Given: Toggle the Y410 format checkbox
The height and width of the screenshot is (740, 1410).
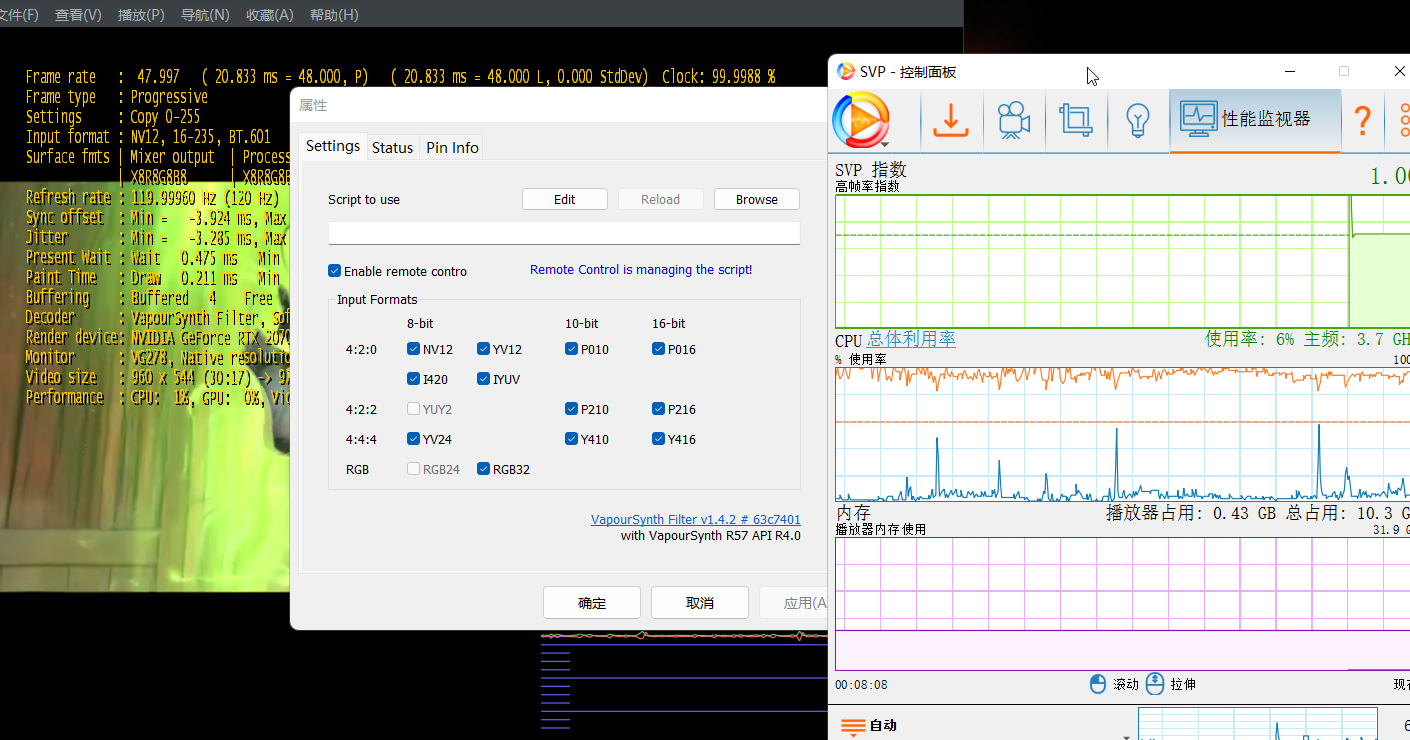Looking at the screenshot, I should 571,439.
